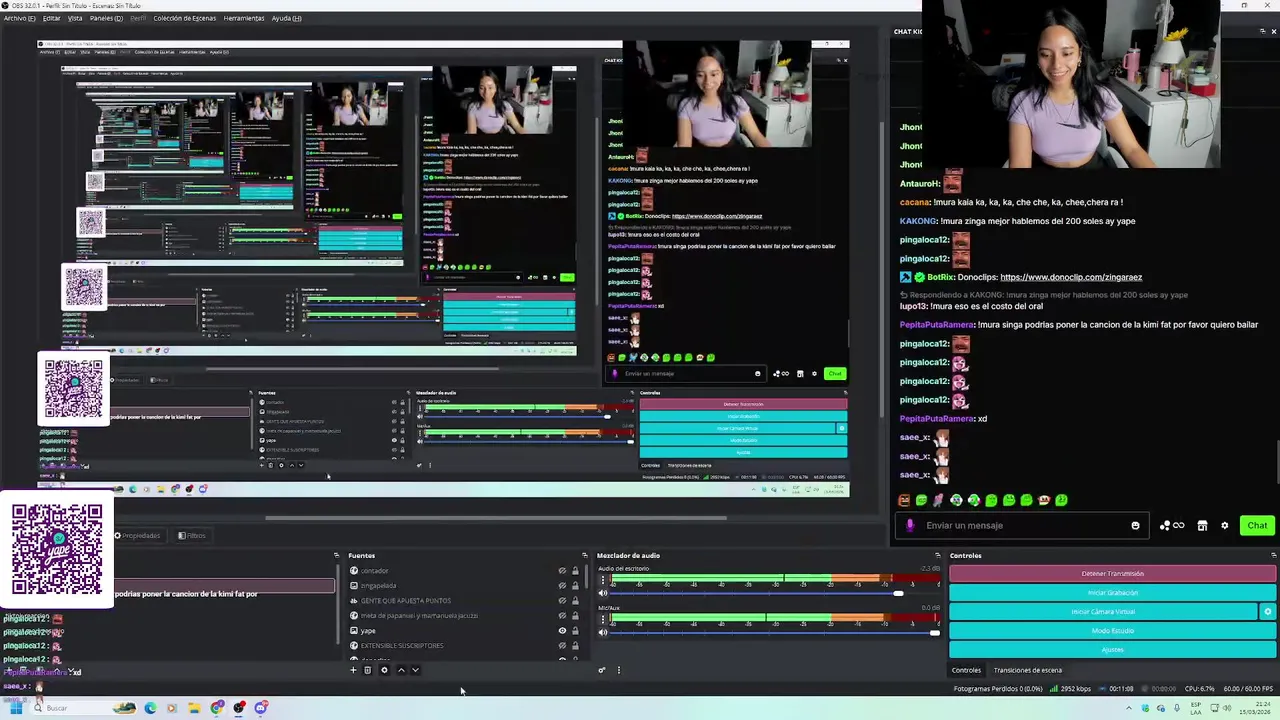Hide the yape source
The image size is (1280, 720).
click(562, 631)
